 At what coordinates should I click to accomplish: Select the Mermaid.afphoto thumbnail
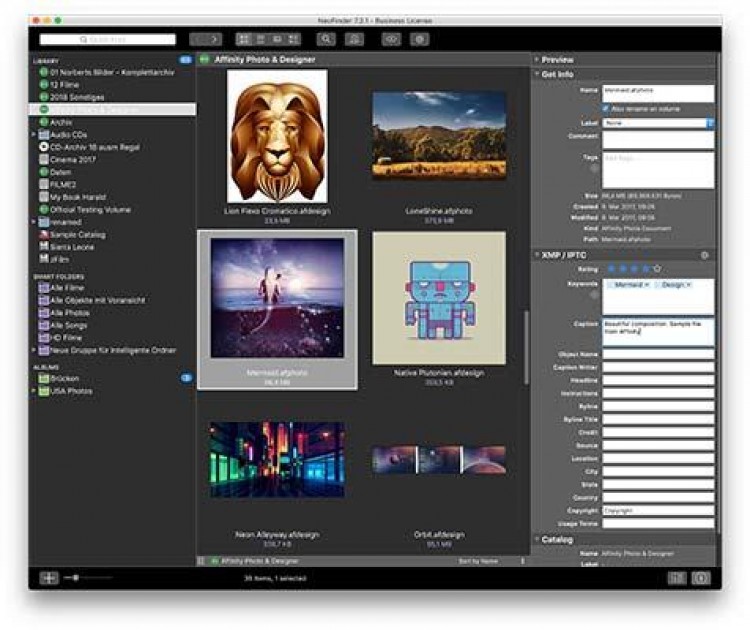[277, 298]
